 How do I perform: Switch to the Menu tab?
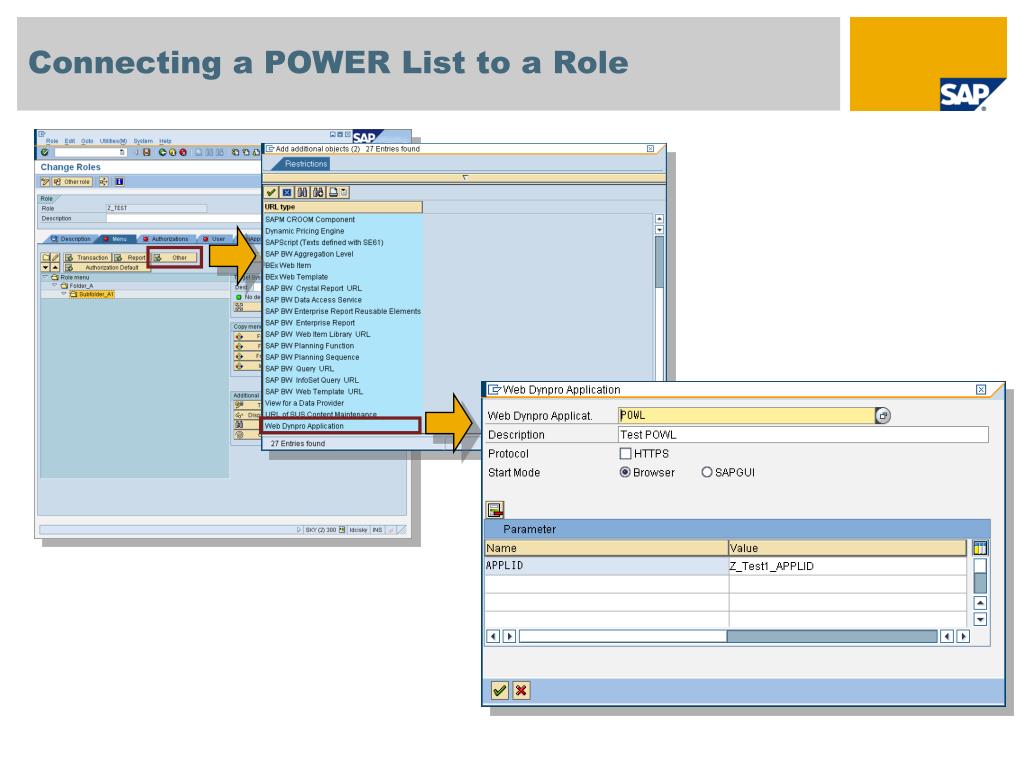point(116,239)
